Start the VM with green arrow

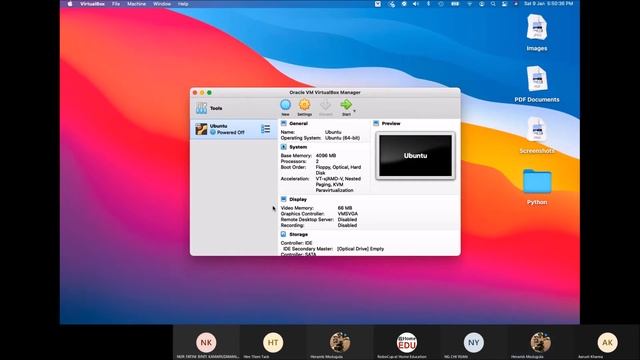click(x=346, y=105)
